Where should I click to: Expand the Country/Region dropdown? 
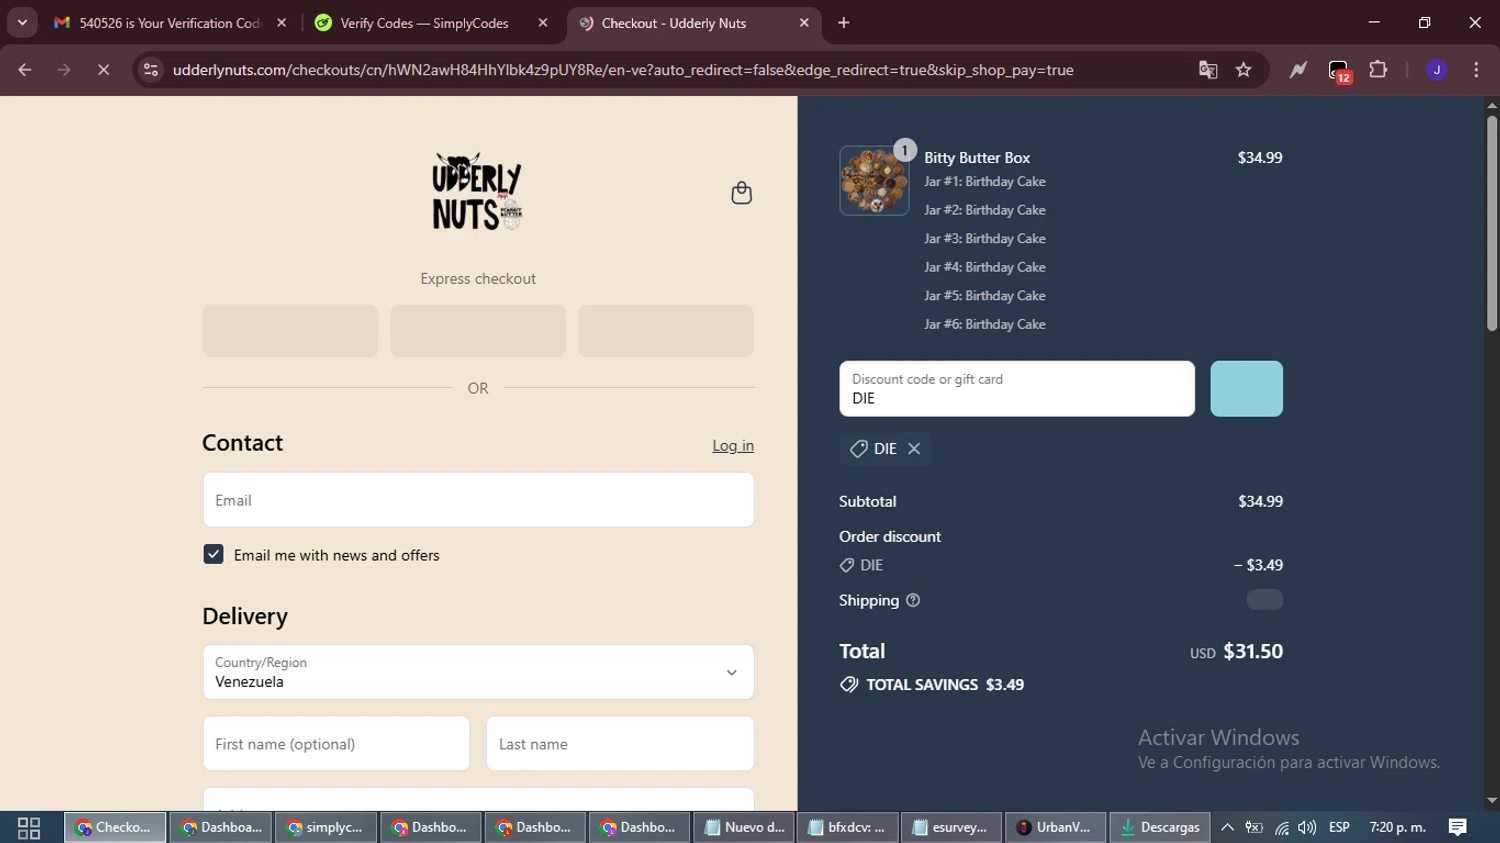tap(478, 672)
